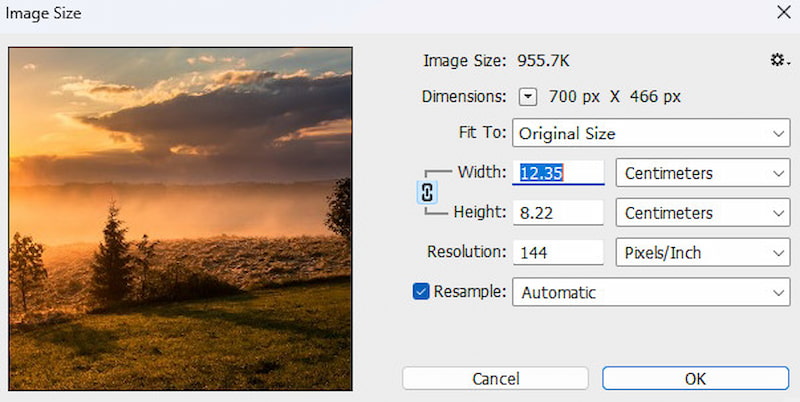
Task: Open the Pixels/Inch resolution units dropdown
Action: (x=703, y=252)
